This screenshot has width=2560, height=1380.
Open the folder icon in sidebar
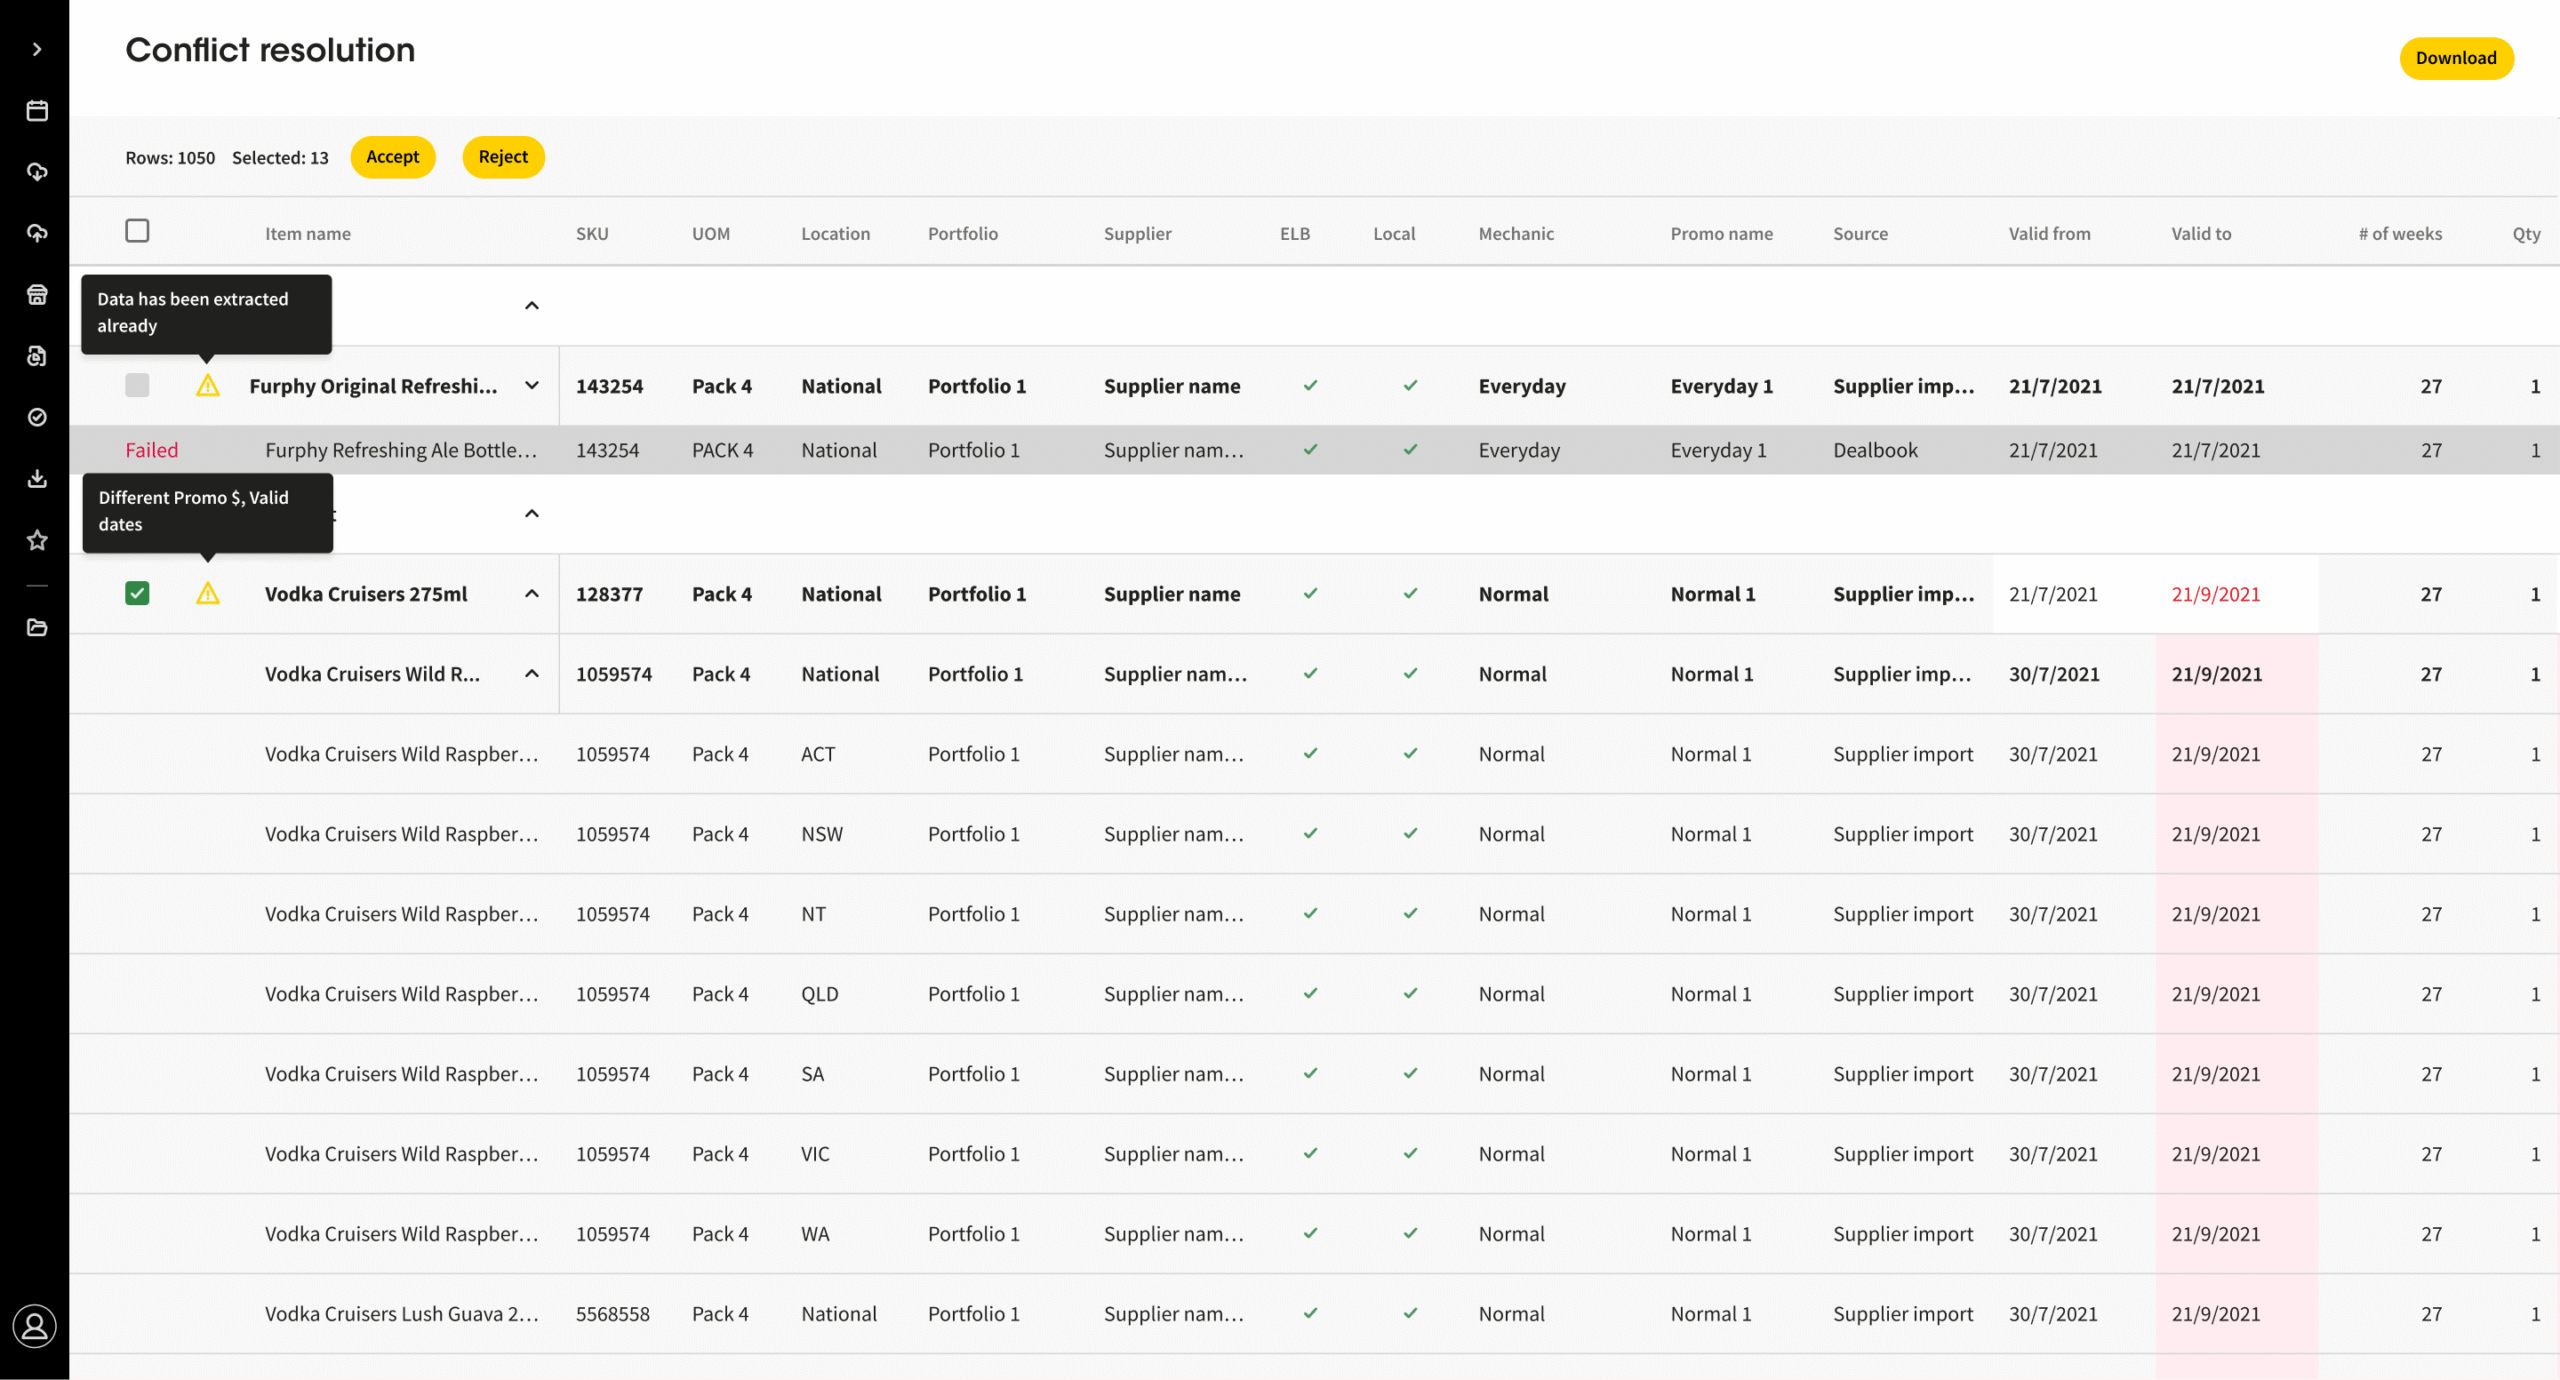pos(37,627)
